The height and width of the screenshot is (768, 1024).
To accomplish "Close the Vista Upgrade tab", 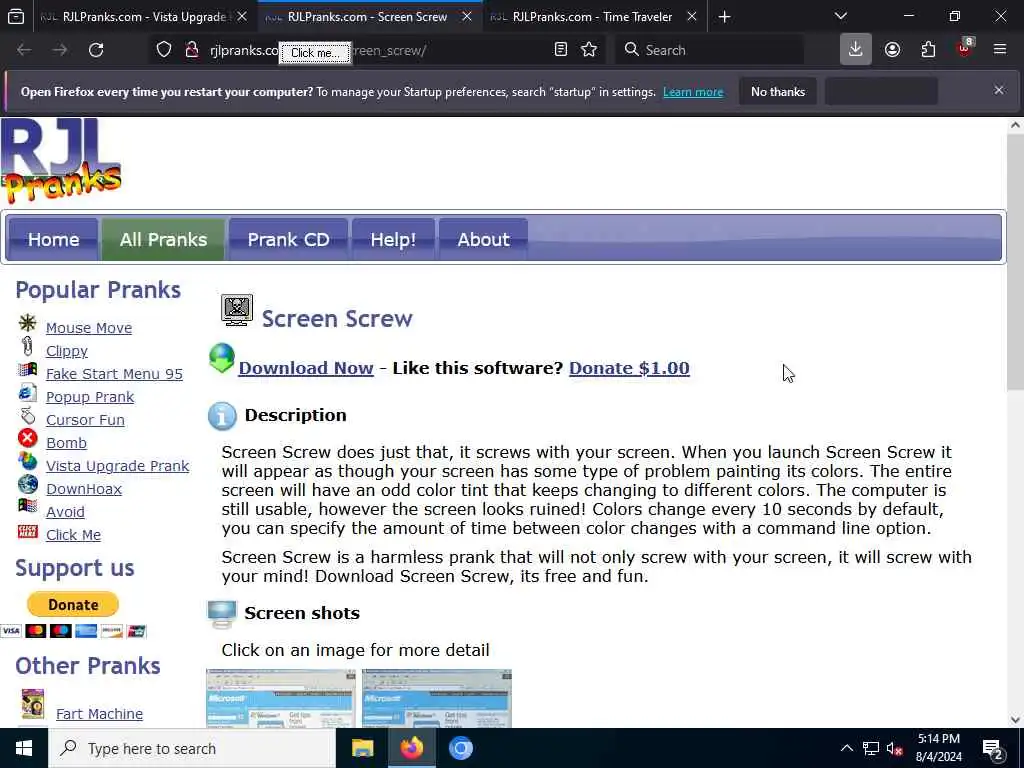I will [x=242, y=17].
